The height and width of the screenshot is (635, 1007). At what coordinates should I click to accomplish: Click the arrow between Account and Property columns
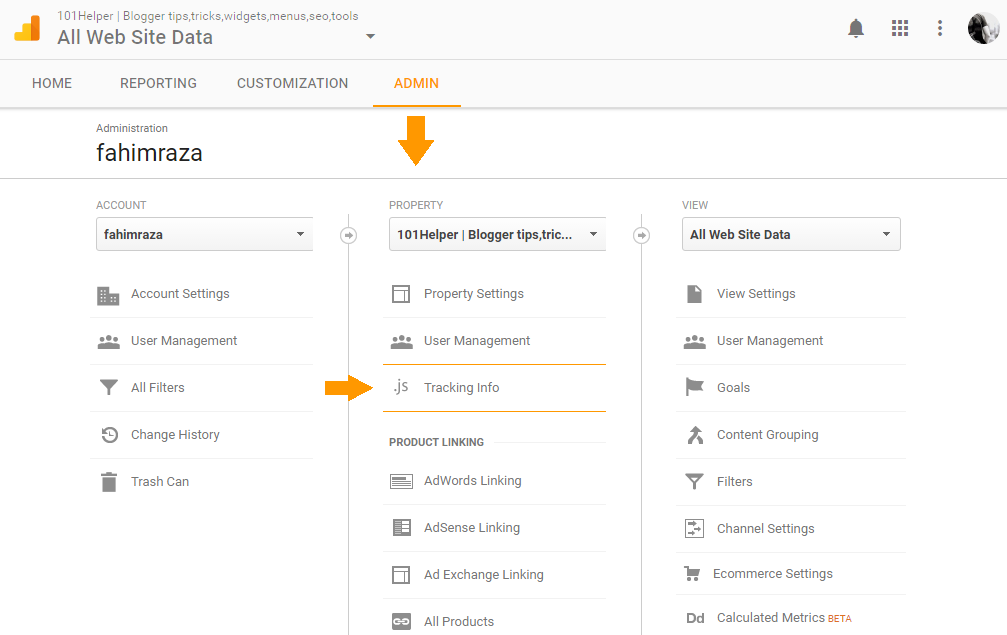348,235
